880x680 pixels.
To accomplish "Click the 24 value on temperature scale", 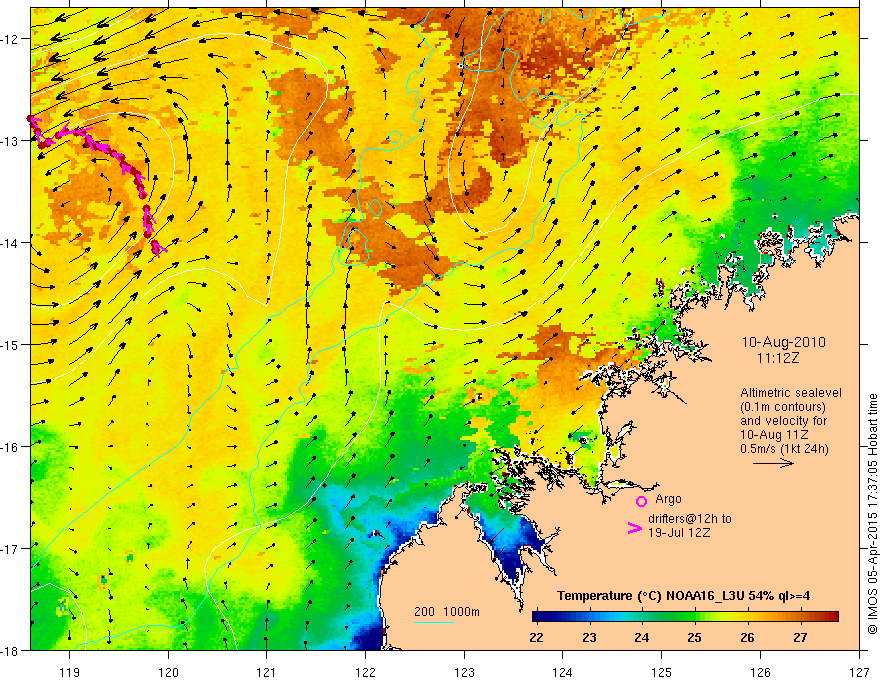I will (641, 637).
